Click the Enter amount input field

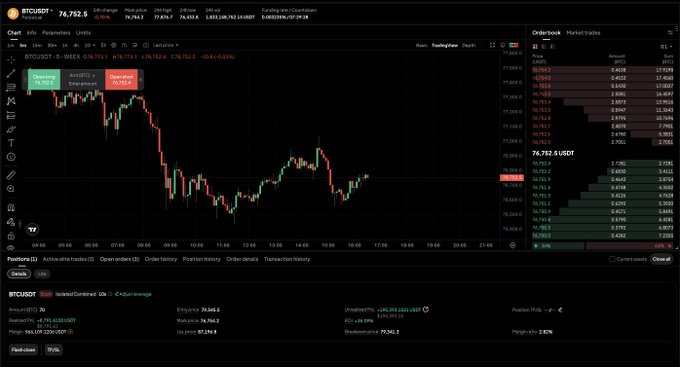[x=82, y=83]
